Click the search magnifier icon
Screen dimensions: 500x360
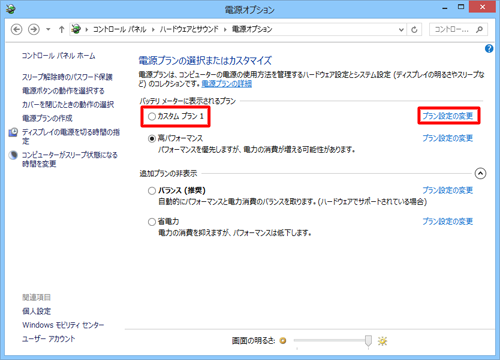click(480, 29)
